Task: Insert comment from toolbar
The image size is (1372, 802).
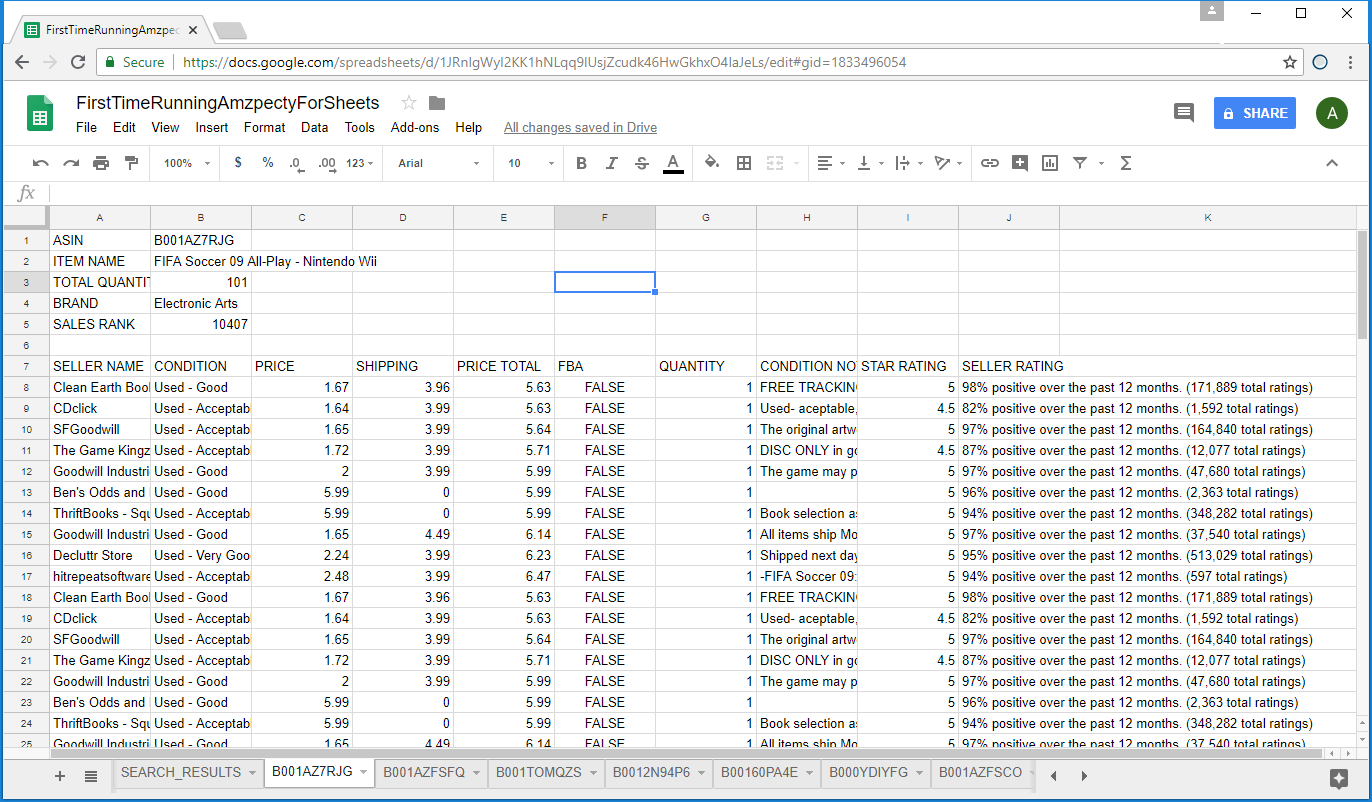Action: (1020, 163)
